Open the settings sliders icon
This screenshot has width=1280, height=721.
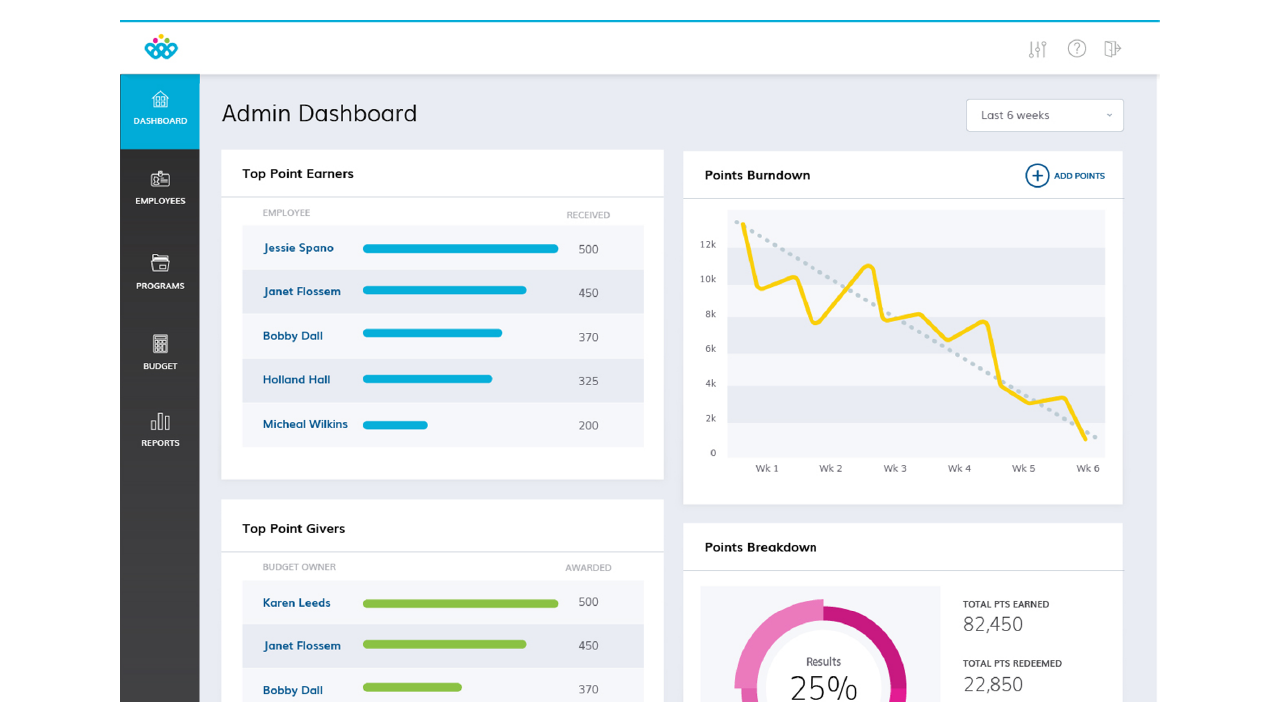(x=1038, y=49)
